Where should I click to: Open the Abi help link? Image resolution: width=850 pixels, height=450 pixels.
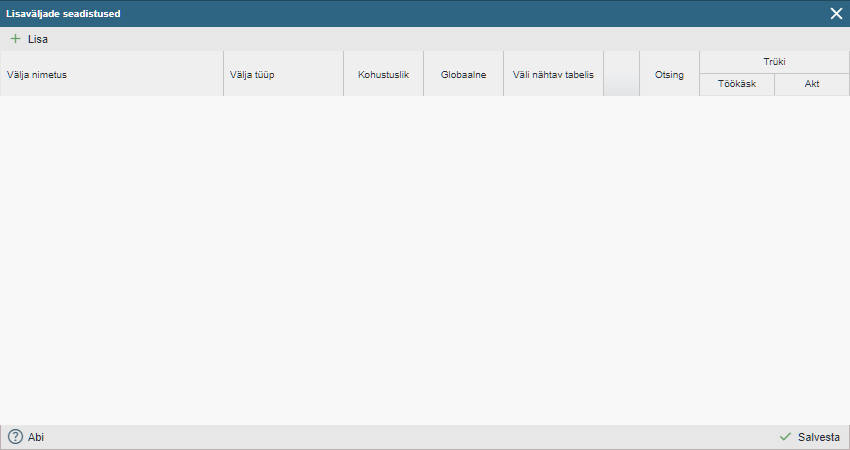tap(36, 437)
